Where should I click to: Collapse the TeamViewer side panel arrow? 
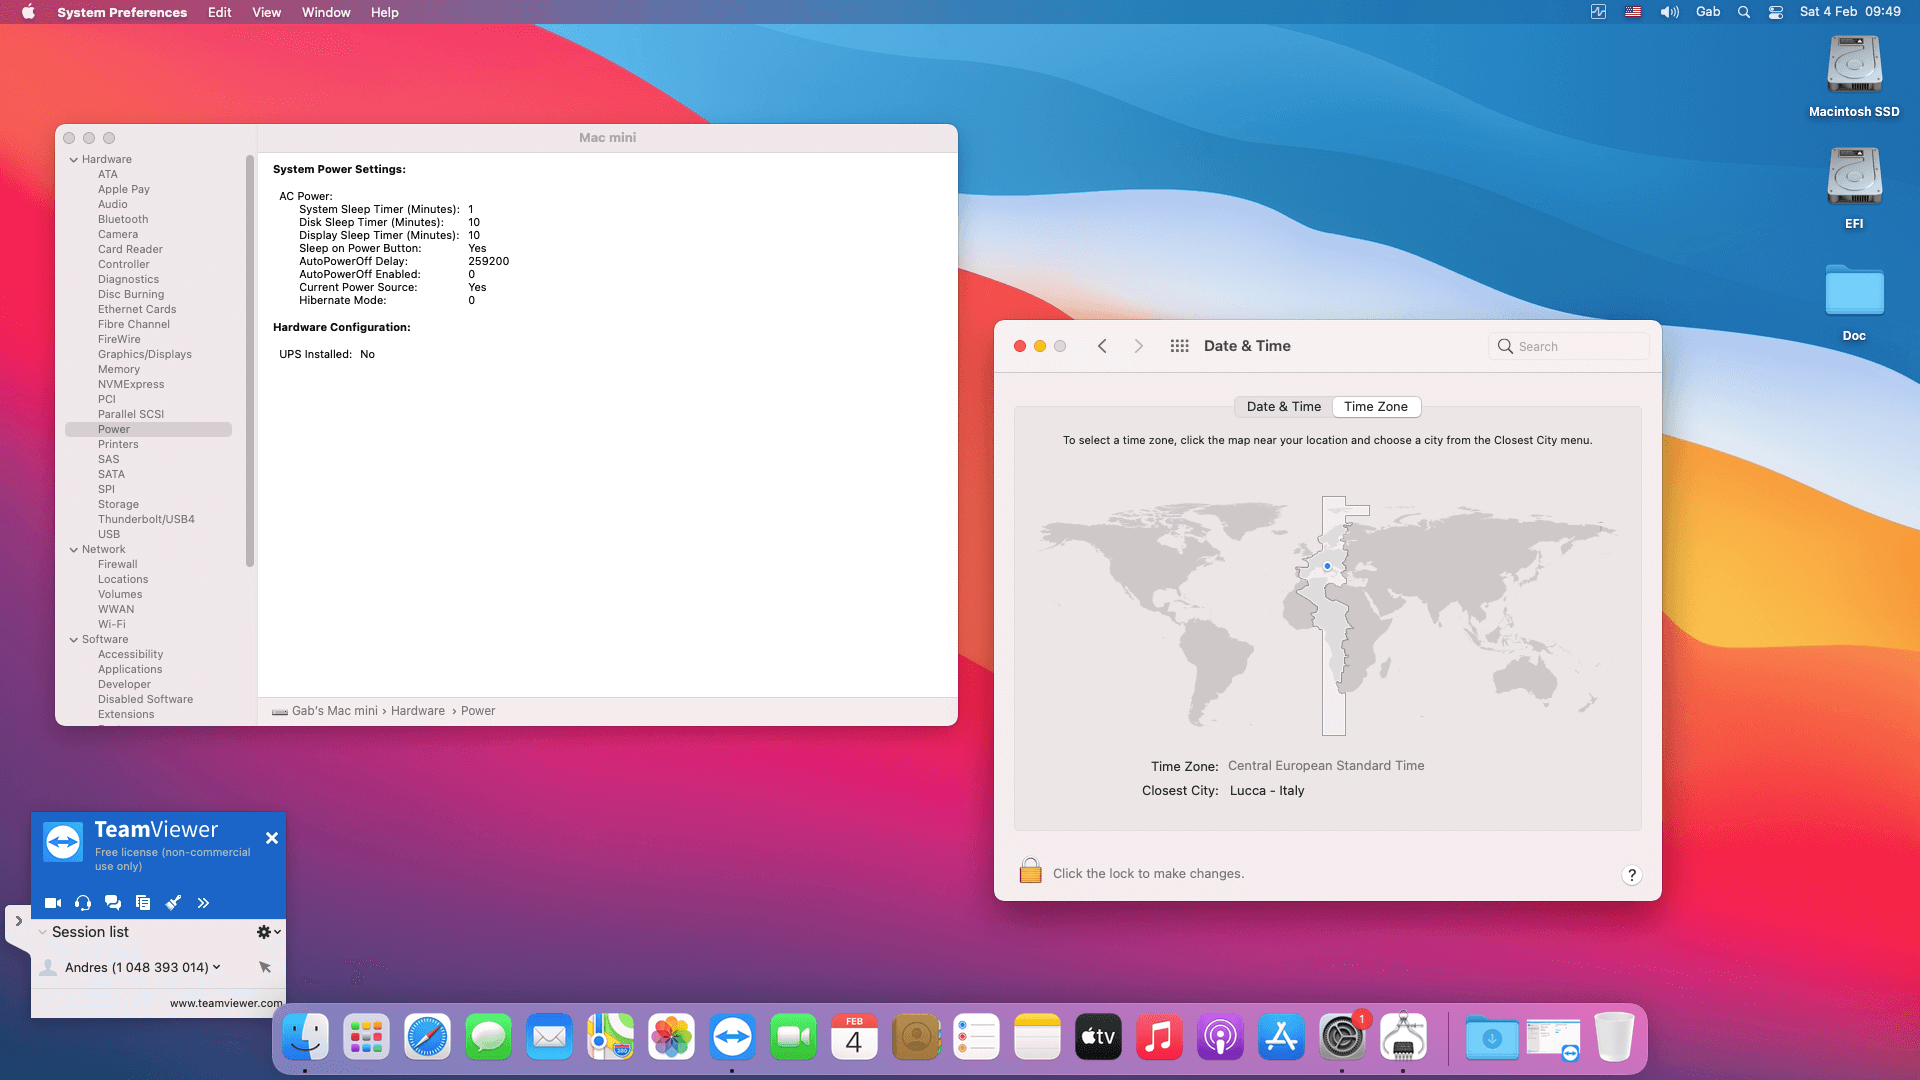18,921
